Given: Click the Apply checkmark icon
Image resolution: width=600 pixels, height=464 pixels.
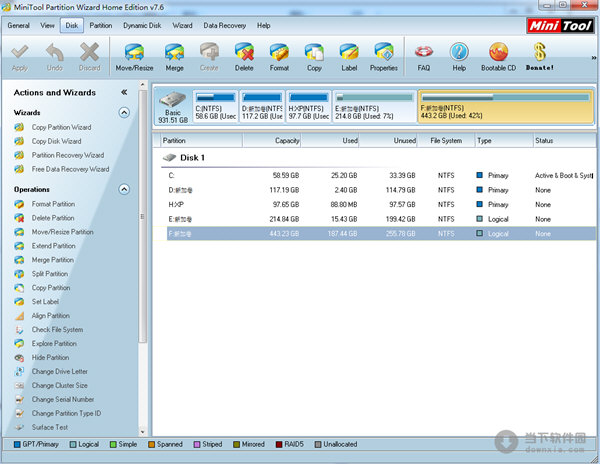Looking at the screenshot, I should 20,52.
